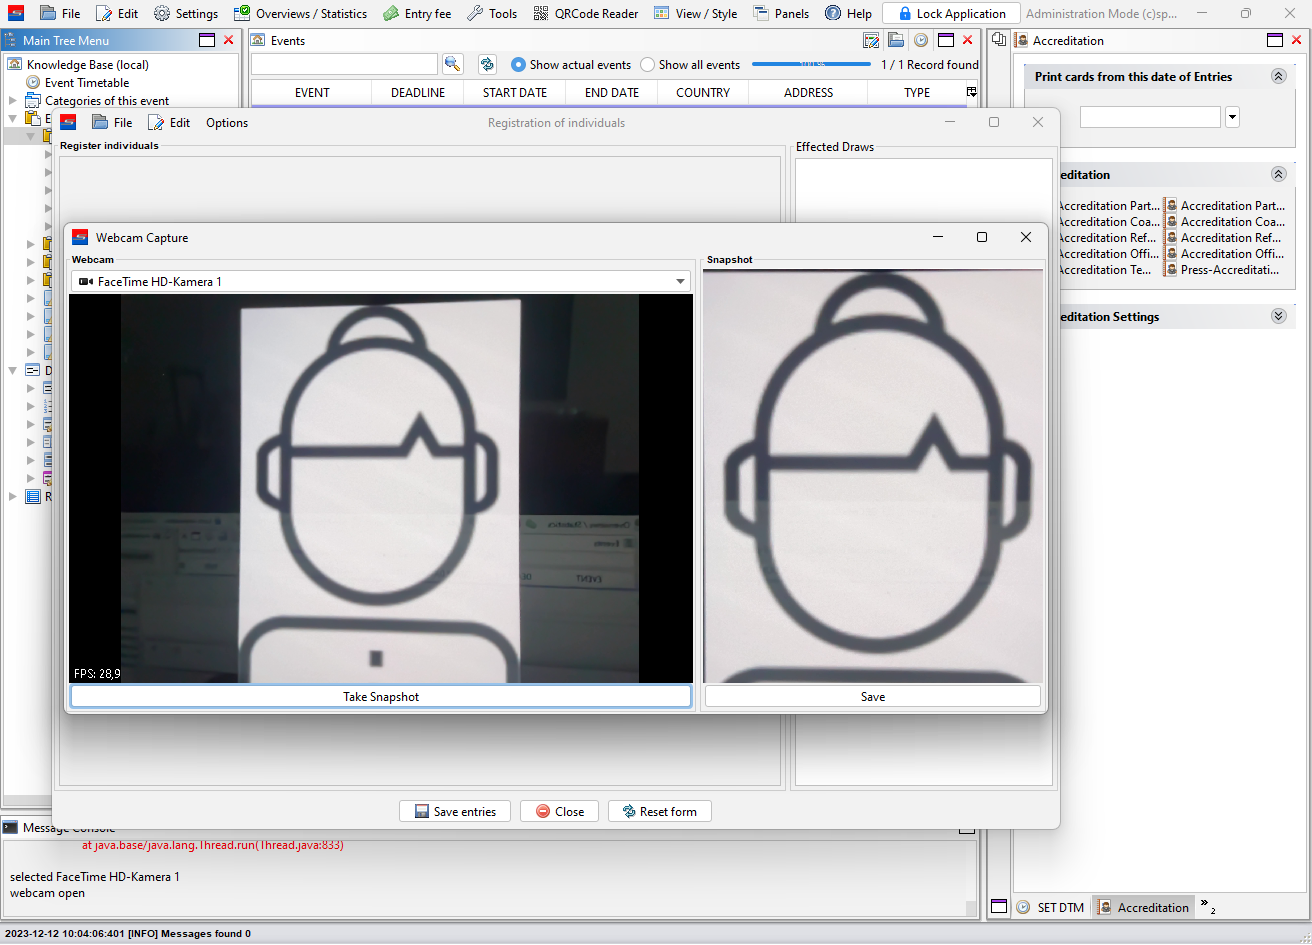Click the Events search input field
1312x945 pixels.
click(344, 65)
